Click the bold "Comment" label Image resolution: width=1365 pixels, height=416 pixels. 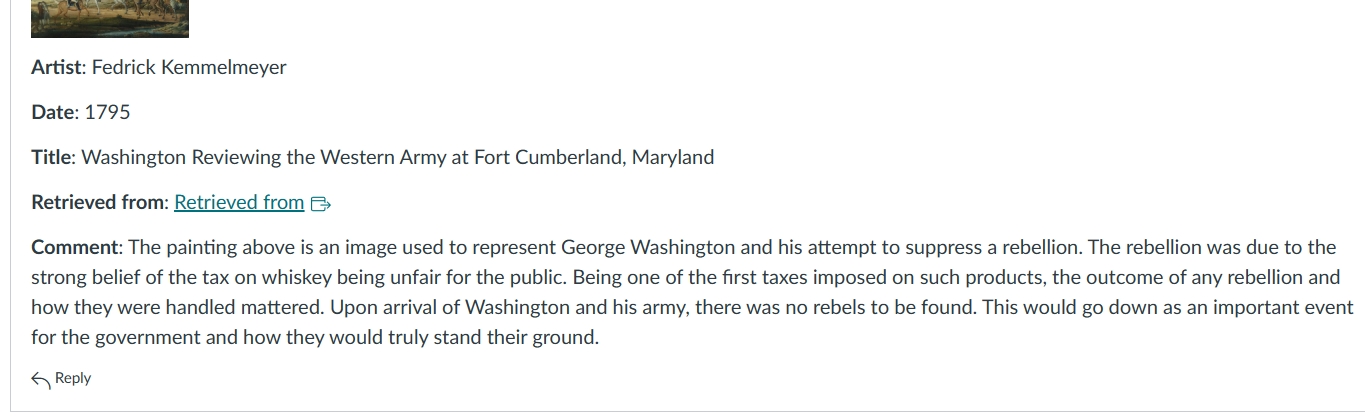(75, 247)
